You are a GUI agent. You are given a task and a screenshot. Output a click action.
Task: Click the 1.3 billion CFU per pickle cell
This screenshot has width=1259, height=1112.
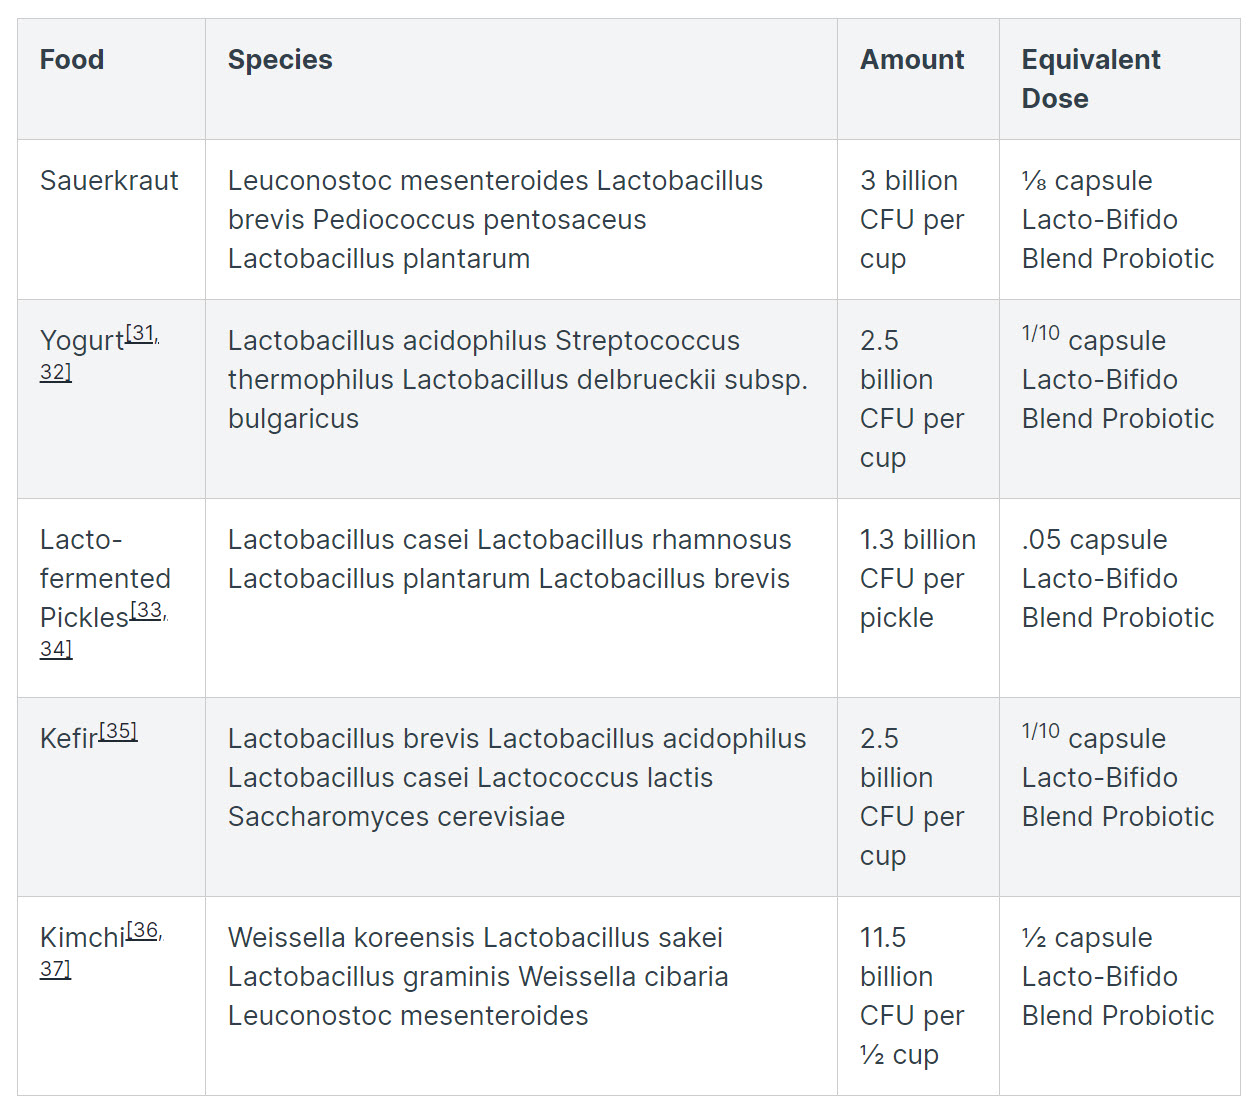point(917,579)
